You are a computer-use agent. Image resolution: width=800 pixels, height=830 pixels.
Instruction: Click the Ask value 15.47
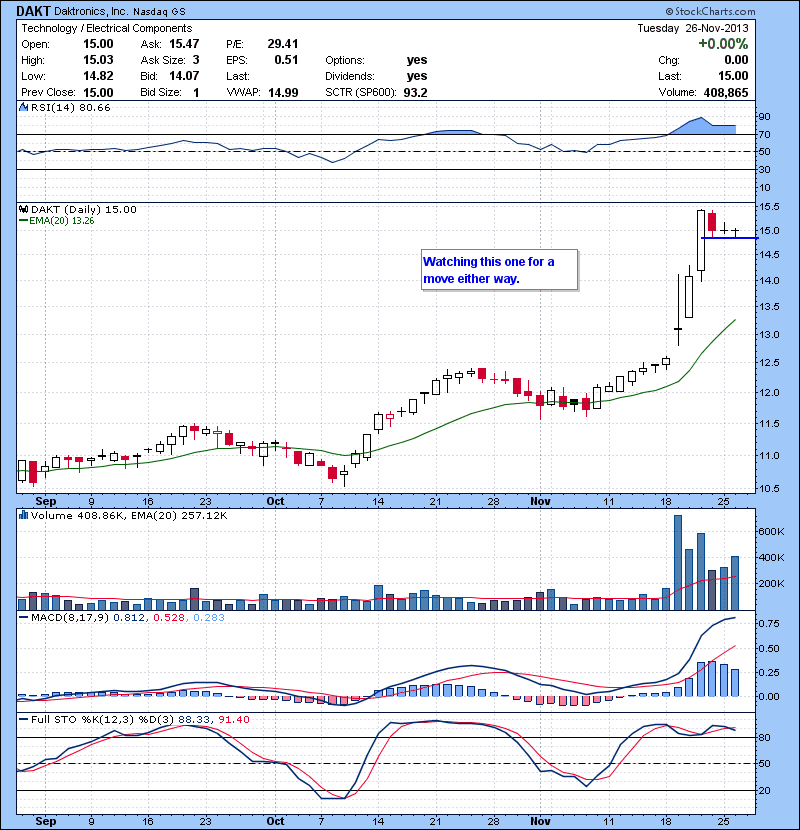184,44
